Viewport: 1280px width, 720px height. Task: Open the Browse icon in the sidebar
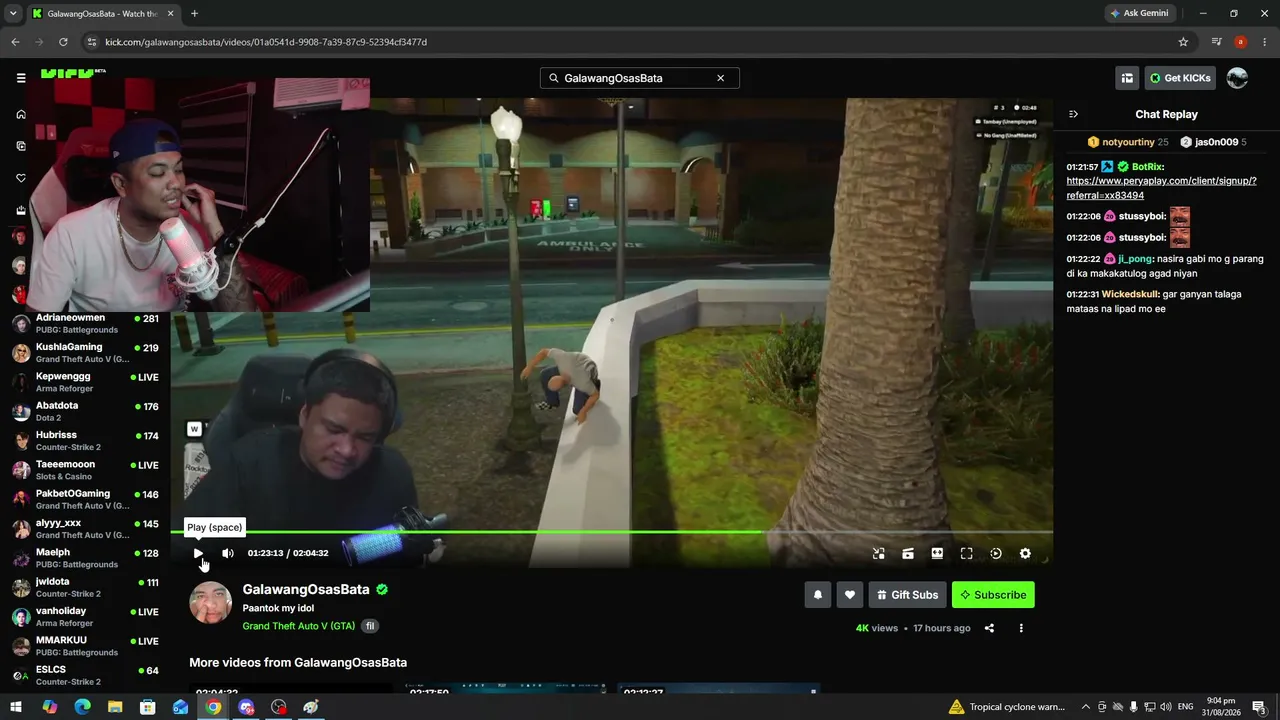20,146
